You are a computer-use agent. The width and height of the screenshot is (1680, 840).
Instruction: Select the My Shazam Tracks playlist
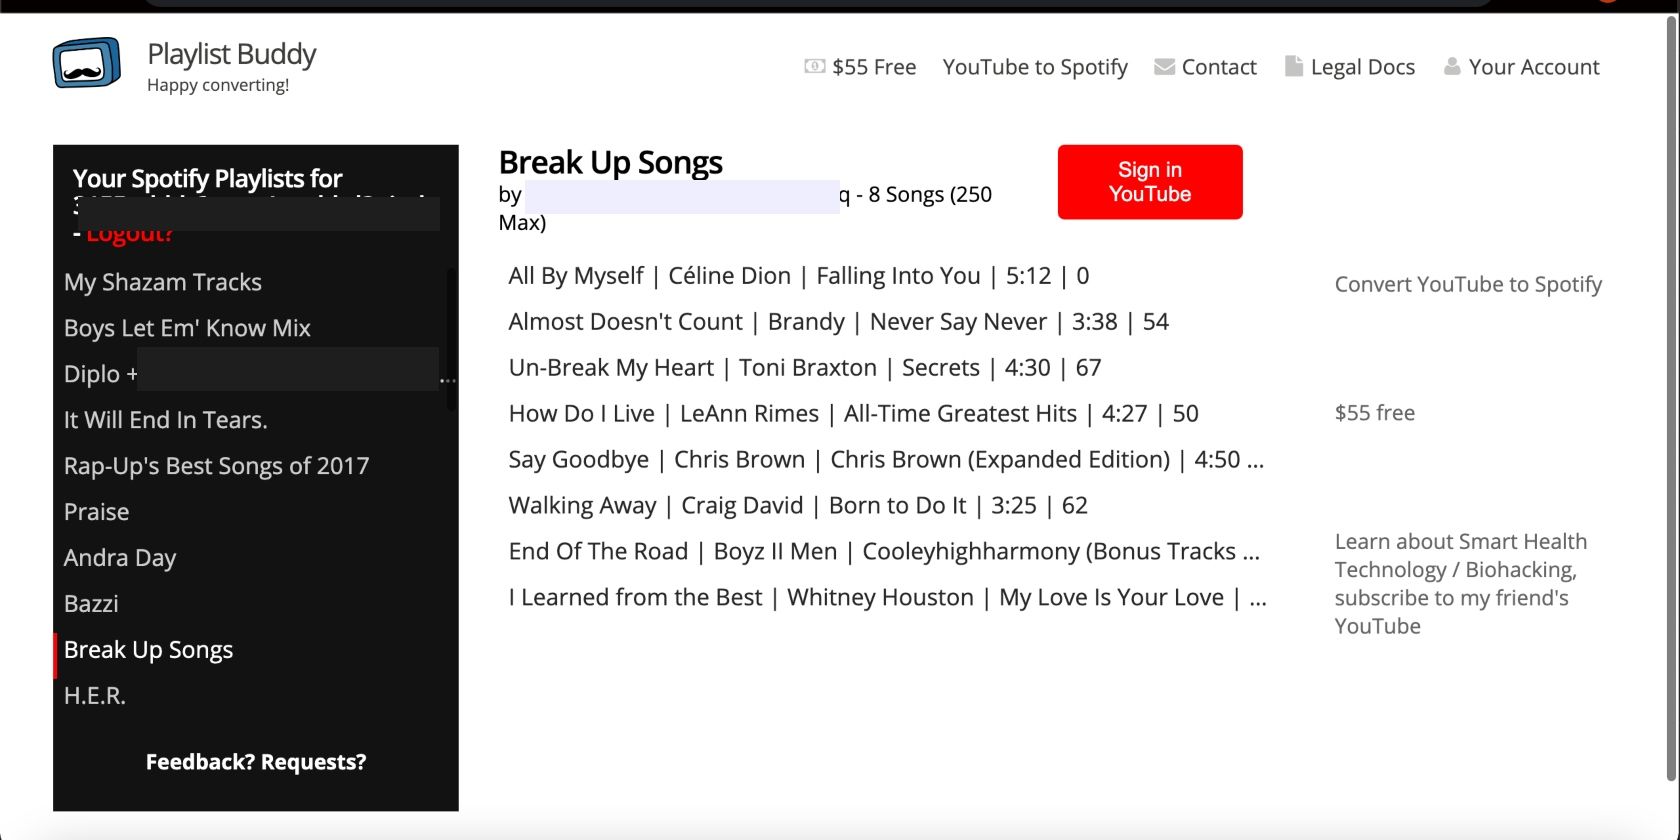pyautogui.click(x=163, y=282)
